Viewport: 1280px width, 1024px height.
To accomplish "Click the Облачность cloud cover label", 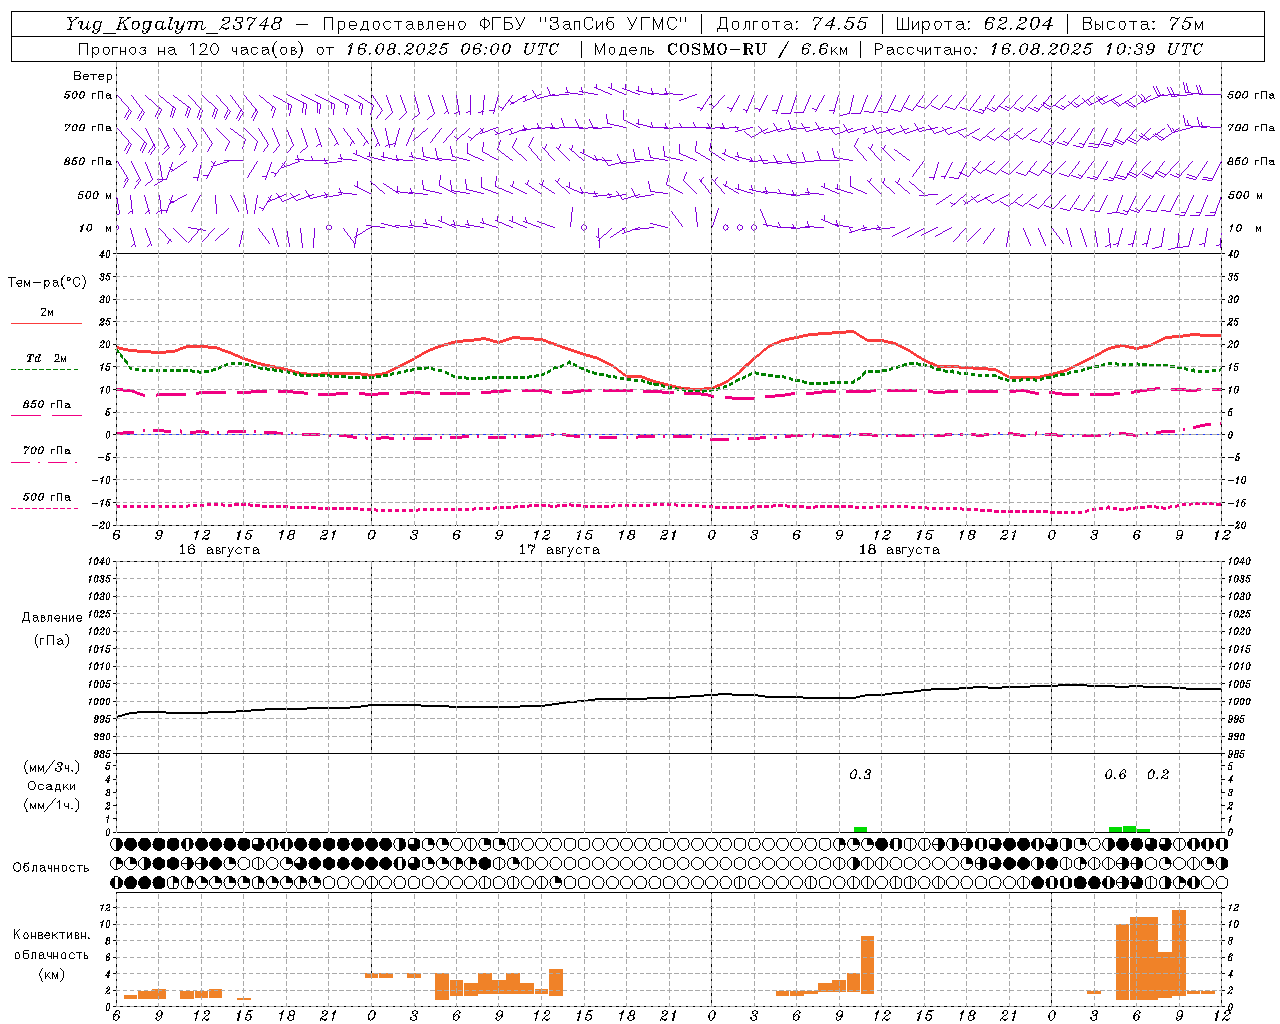I will [x=51, y=868].
